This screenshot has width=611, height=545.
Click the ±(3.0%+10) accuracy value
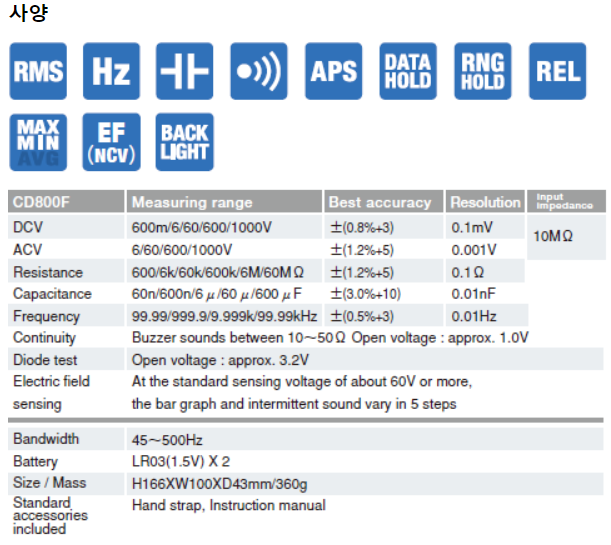[x=366, y=294]
